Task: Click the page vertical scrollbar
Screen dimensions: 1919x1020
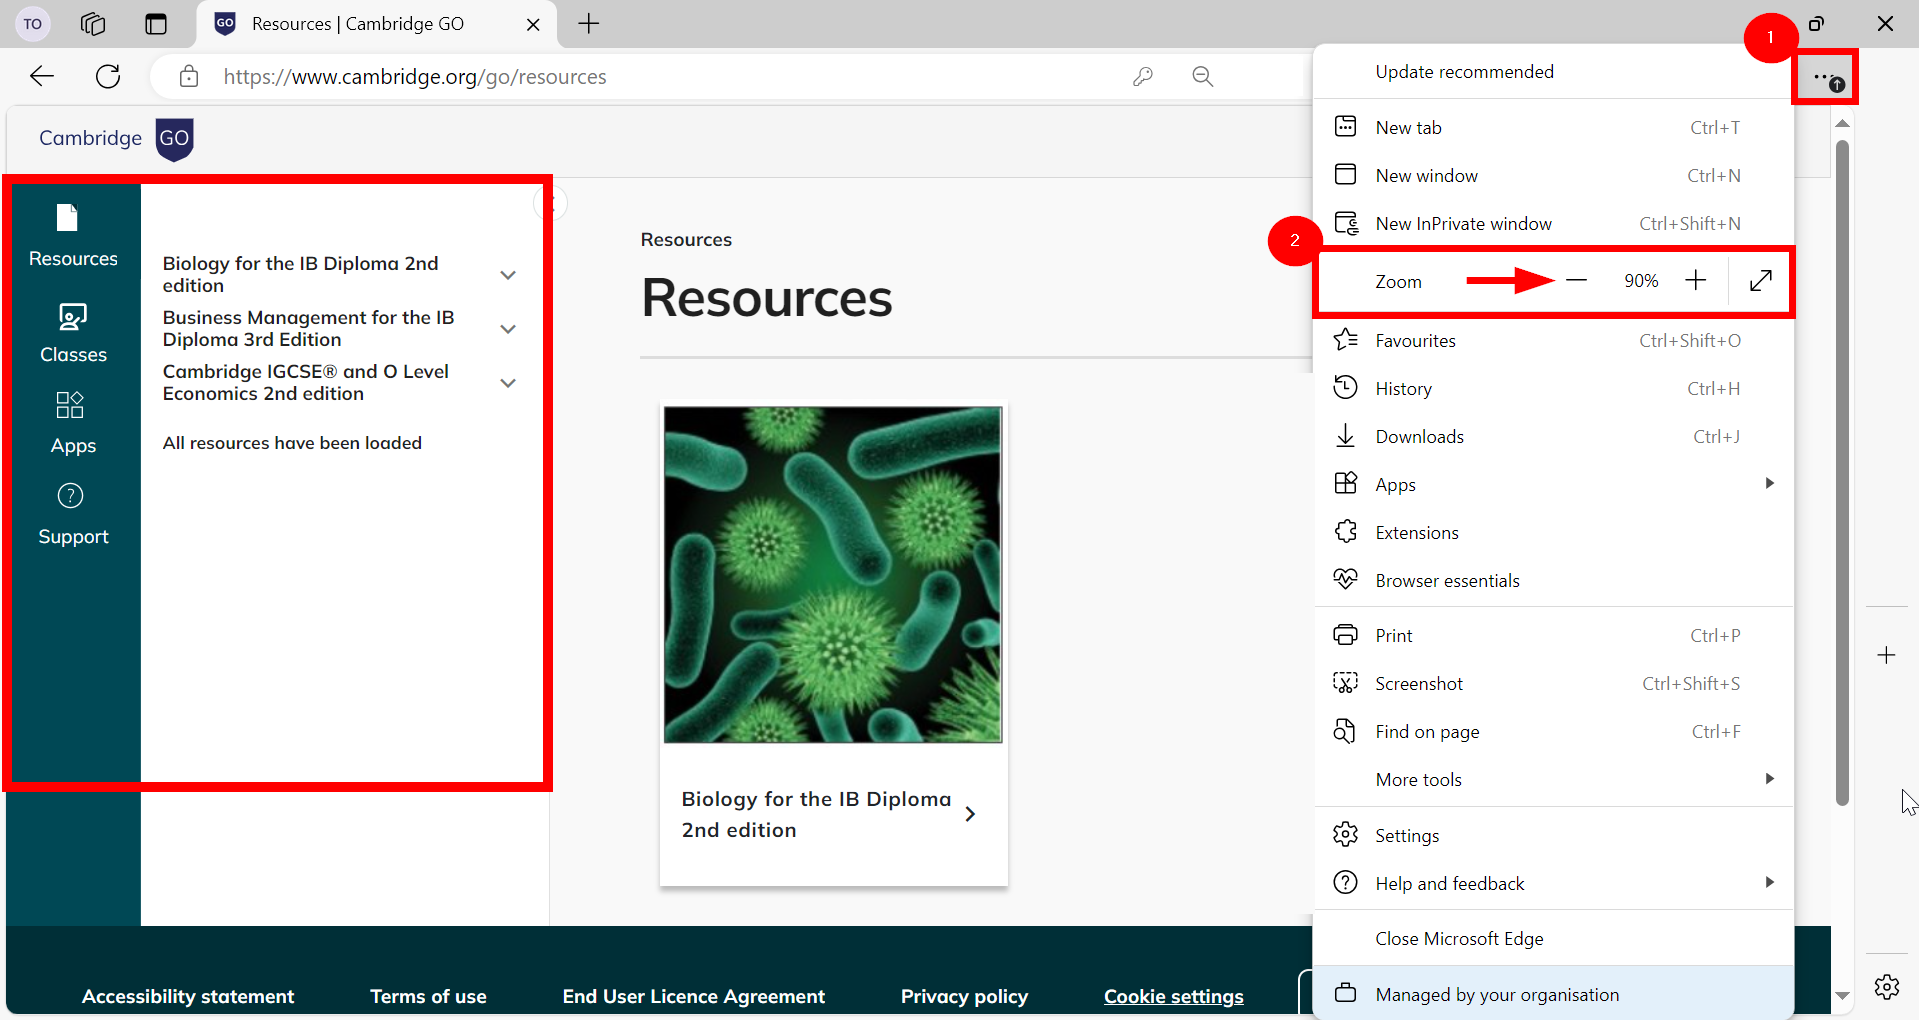Action: coord(1842,472)
